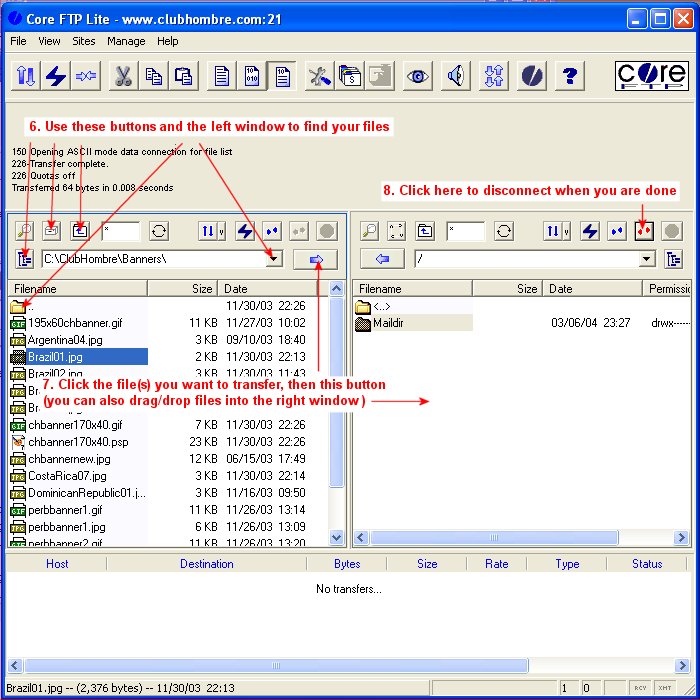Open the Help menu
The height and width of the screenshot is (700, 700).
pos(167,41)
